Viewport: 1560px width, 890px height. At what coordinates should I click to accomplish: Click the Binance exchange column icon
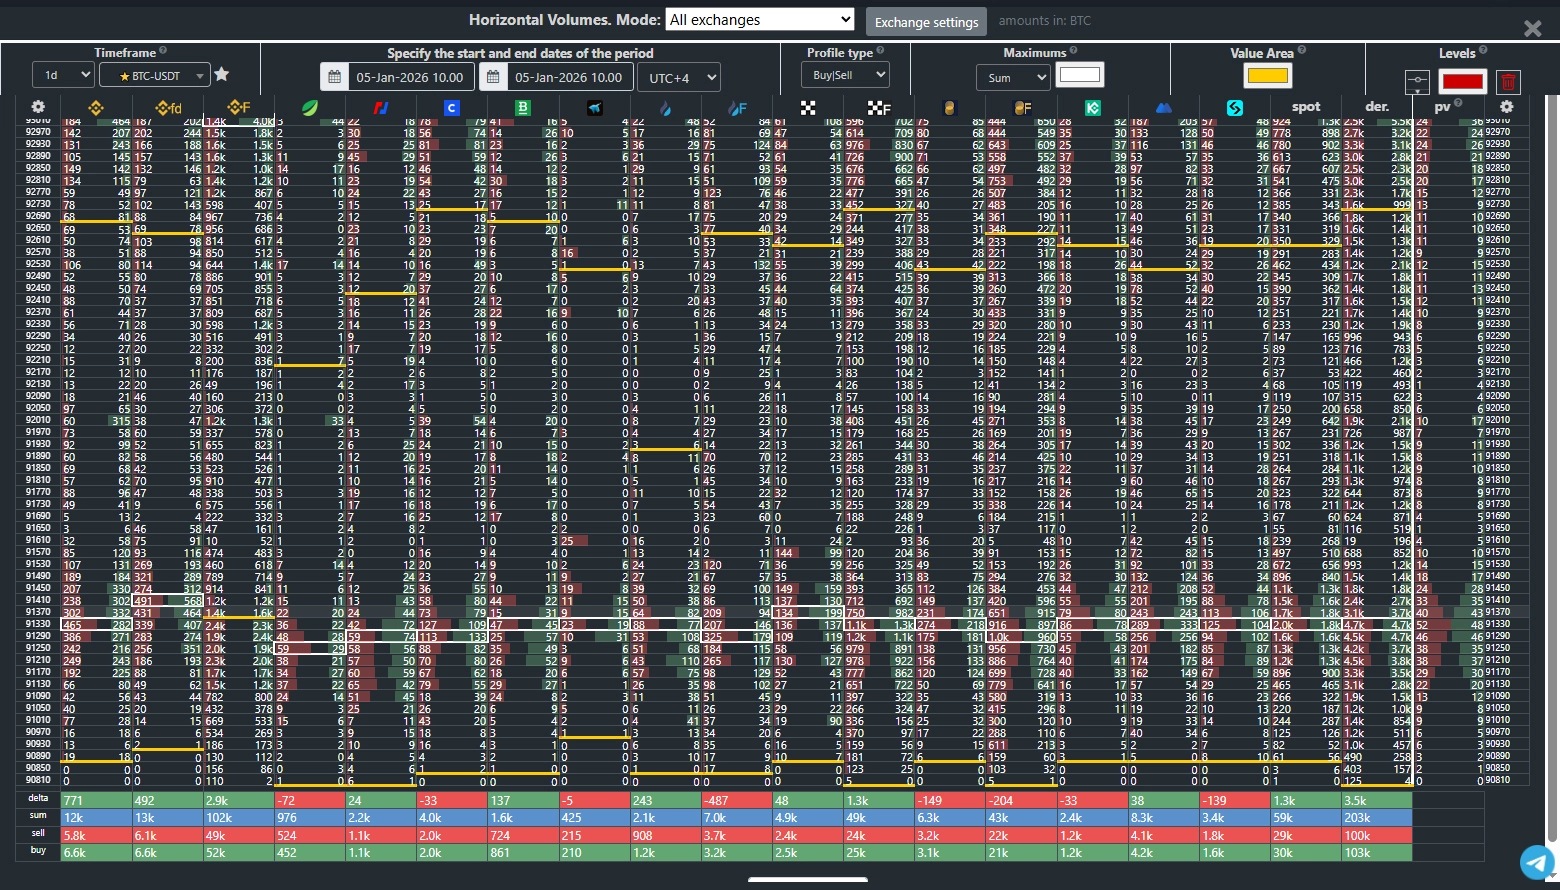[96, 108]
